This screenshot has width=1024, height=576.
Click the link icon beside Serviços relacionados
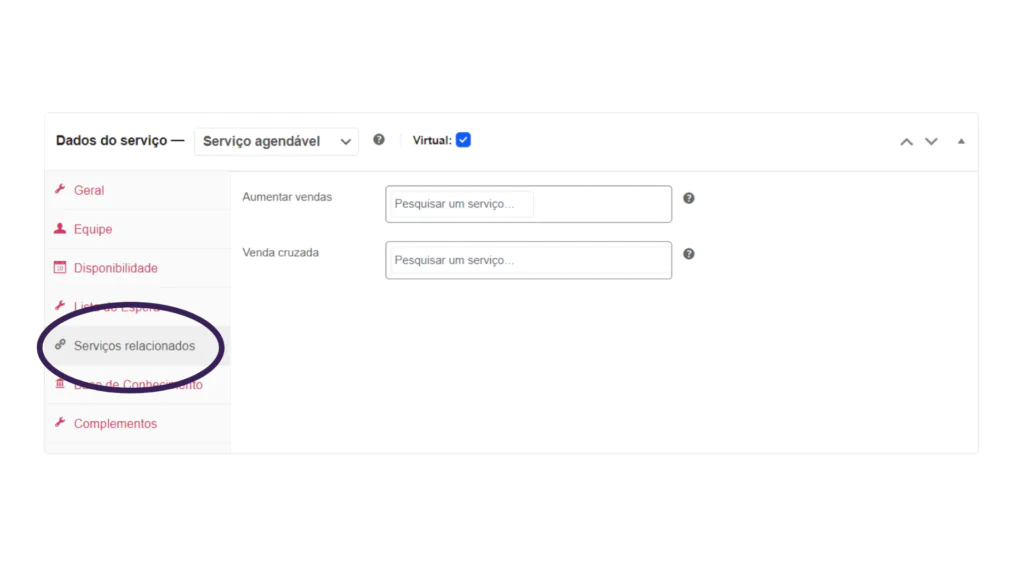pyautogui.click(x=60, y=345)
